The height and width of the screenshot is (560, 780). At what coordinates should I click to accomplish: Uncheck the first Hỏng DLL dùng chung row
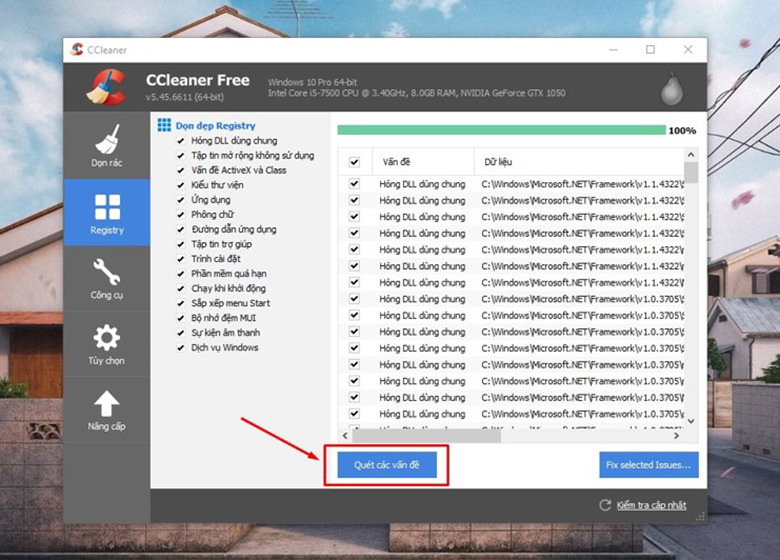tap(354, 184)
